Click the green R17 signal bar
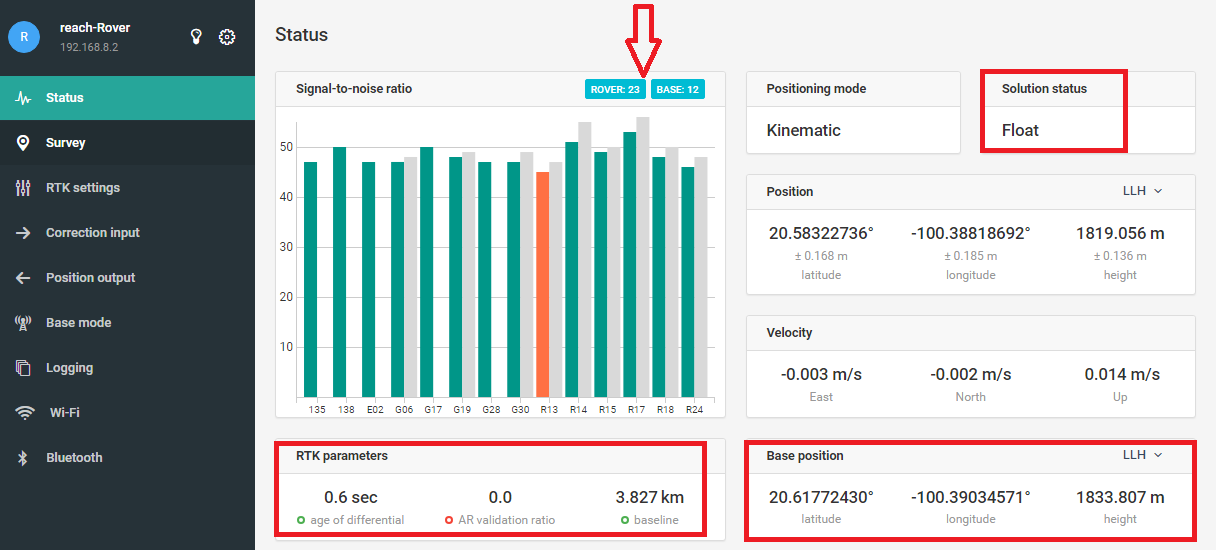 point(629,264)
